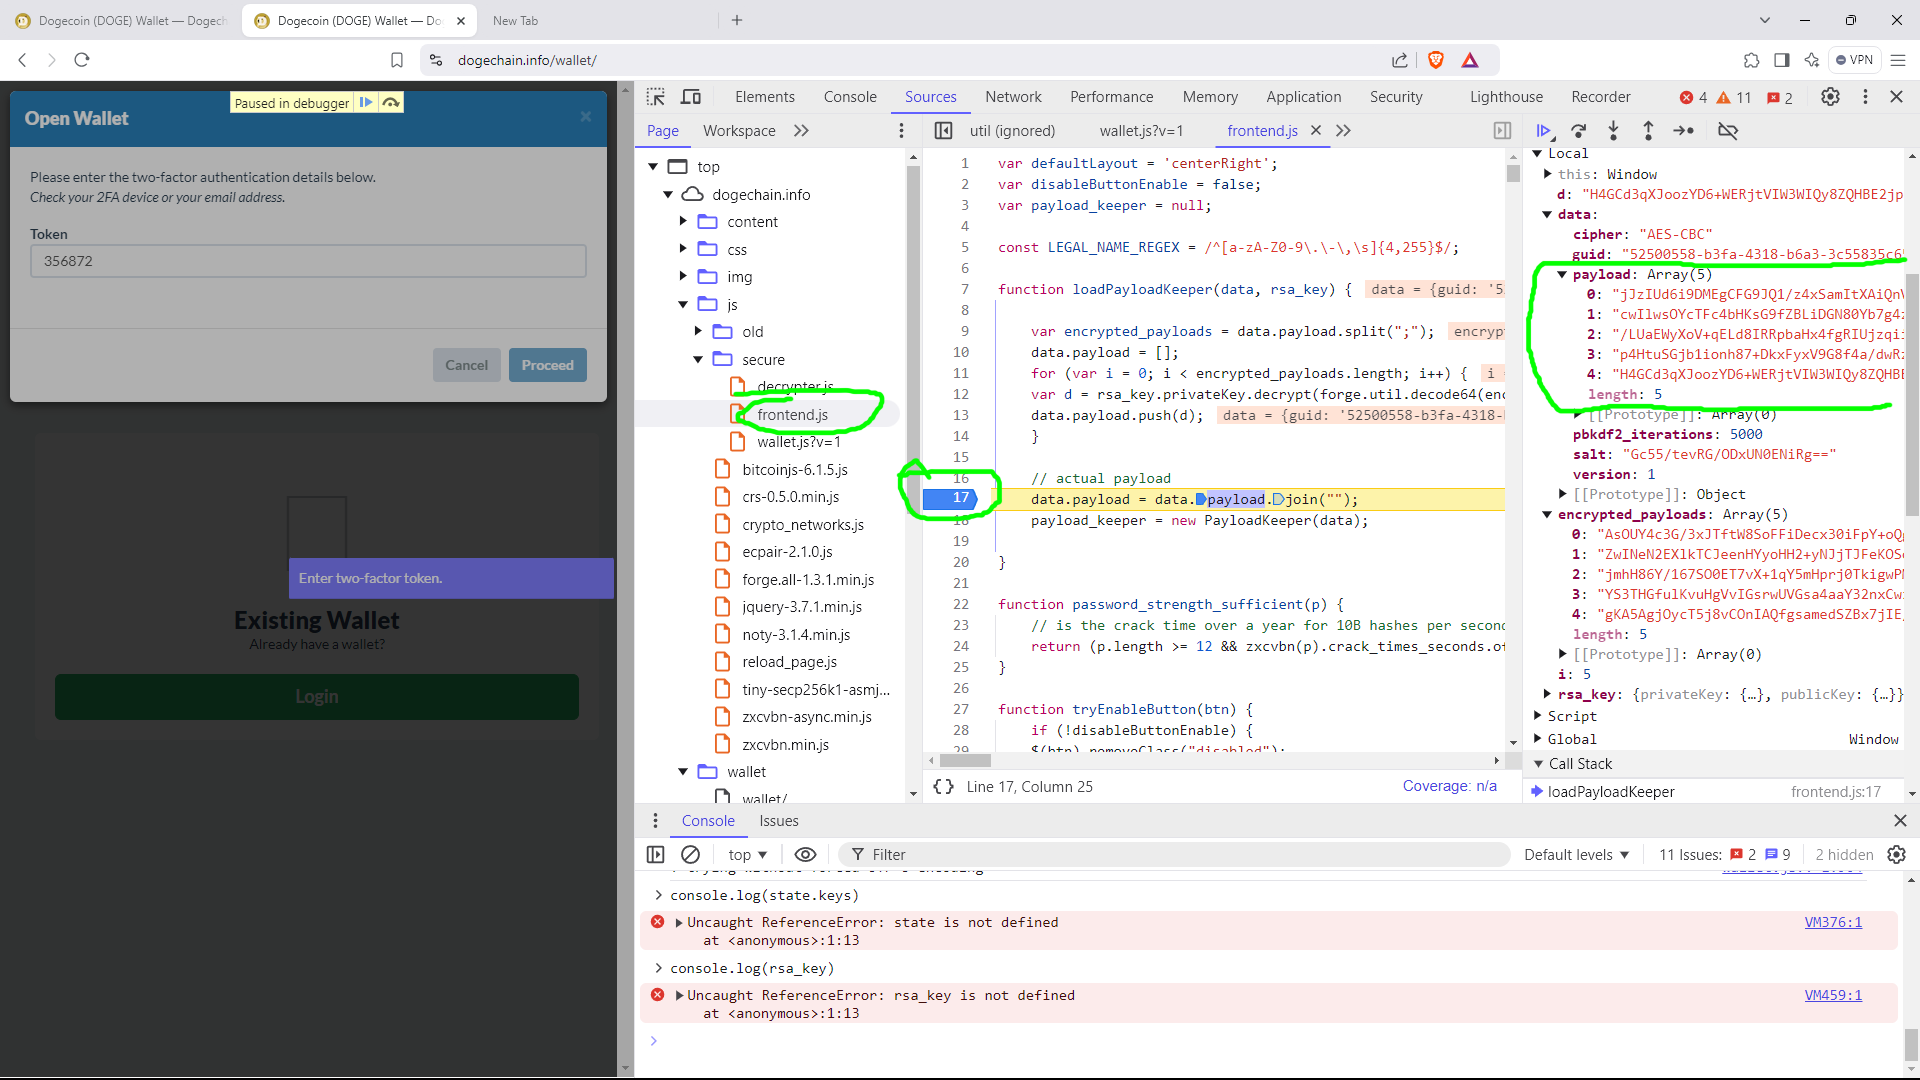Screen dimensions: 1920x1080
Task: Click pretty print braces icon
Action: 943,787
